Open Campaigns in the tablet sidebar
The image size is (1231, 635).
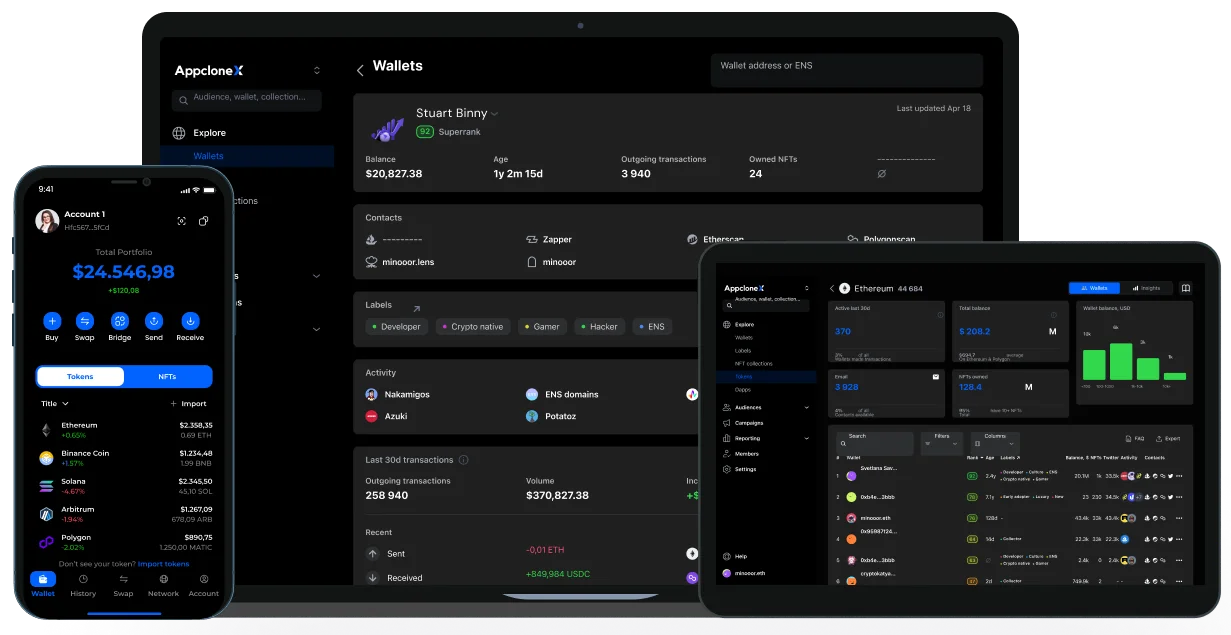pos(749,423)
